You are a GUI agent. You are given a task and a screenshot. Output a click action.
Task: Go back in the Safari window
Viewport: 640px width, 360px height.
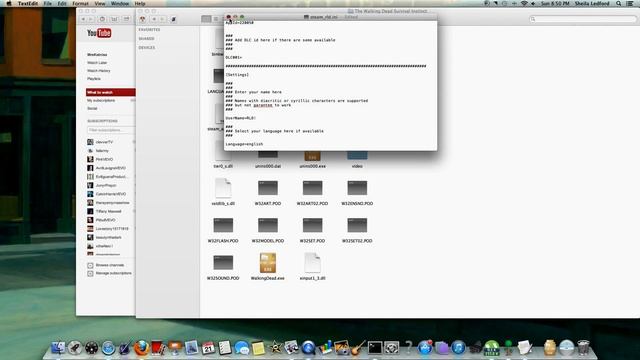coord(83,19)
